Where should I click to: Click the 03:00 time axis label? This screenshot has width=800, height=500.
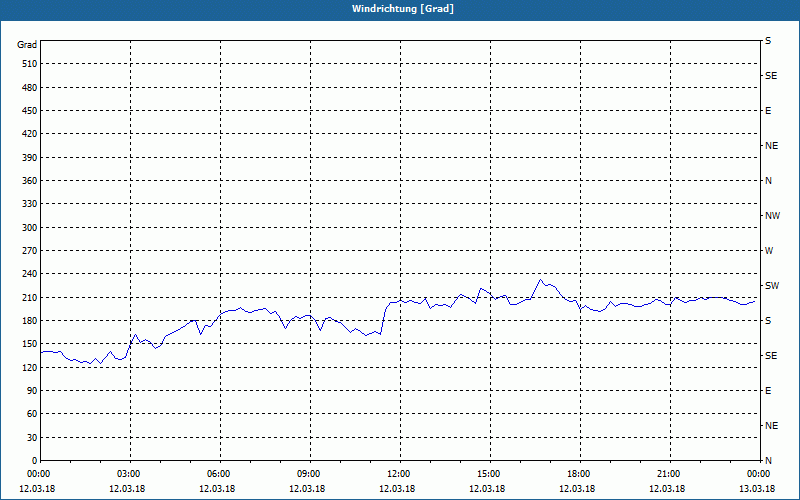(129, 474)
